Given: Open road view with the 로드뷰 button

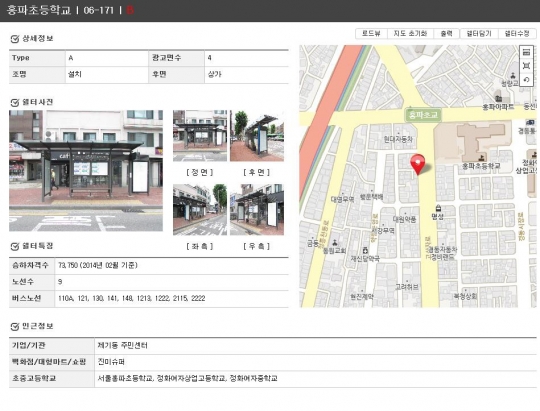Looking at the screenshot, I should tap(371, 33).
